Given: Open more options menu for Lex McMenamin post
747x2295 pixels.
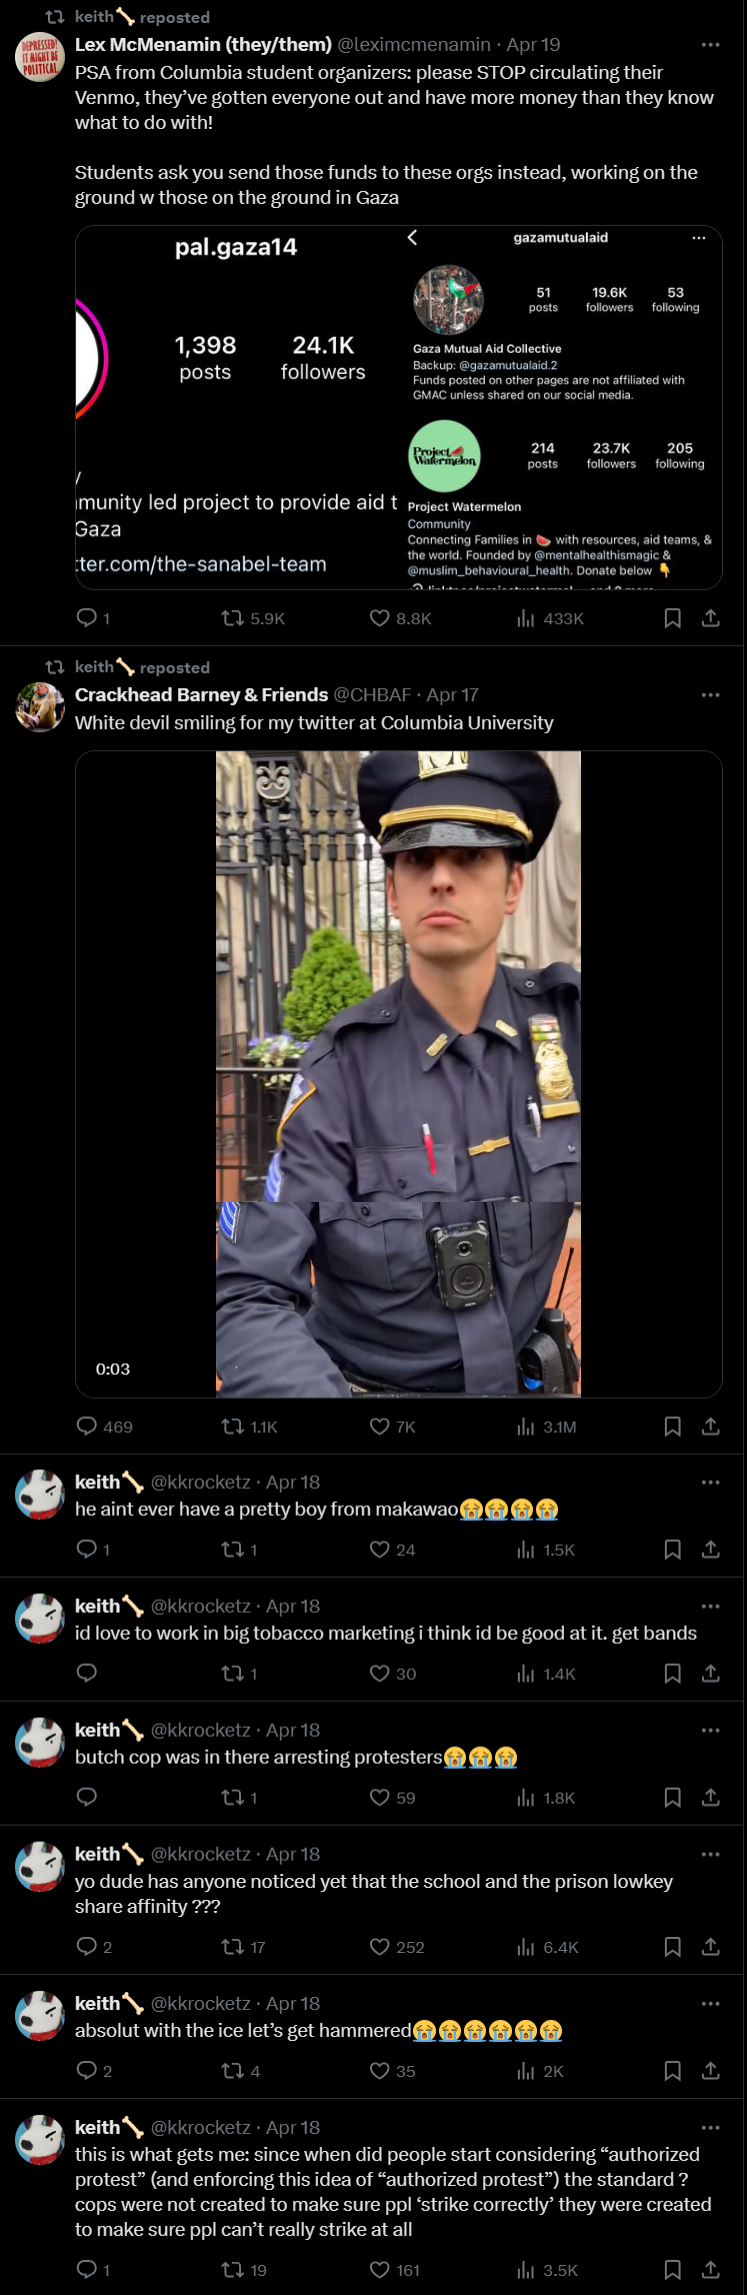Looking at the screenshot, I should 711,44.
